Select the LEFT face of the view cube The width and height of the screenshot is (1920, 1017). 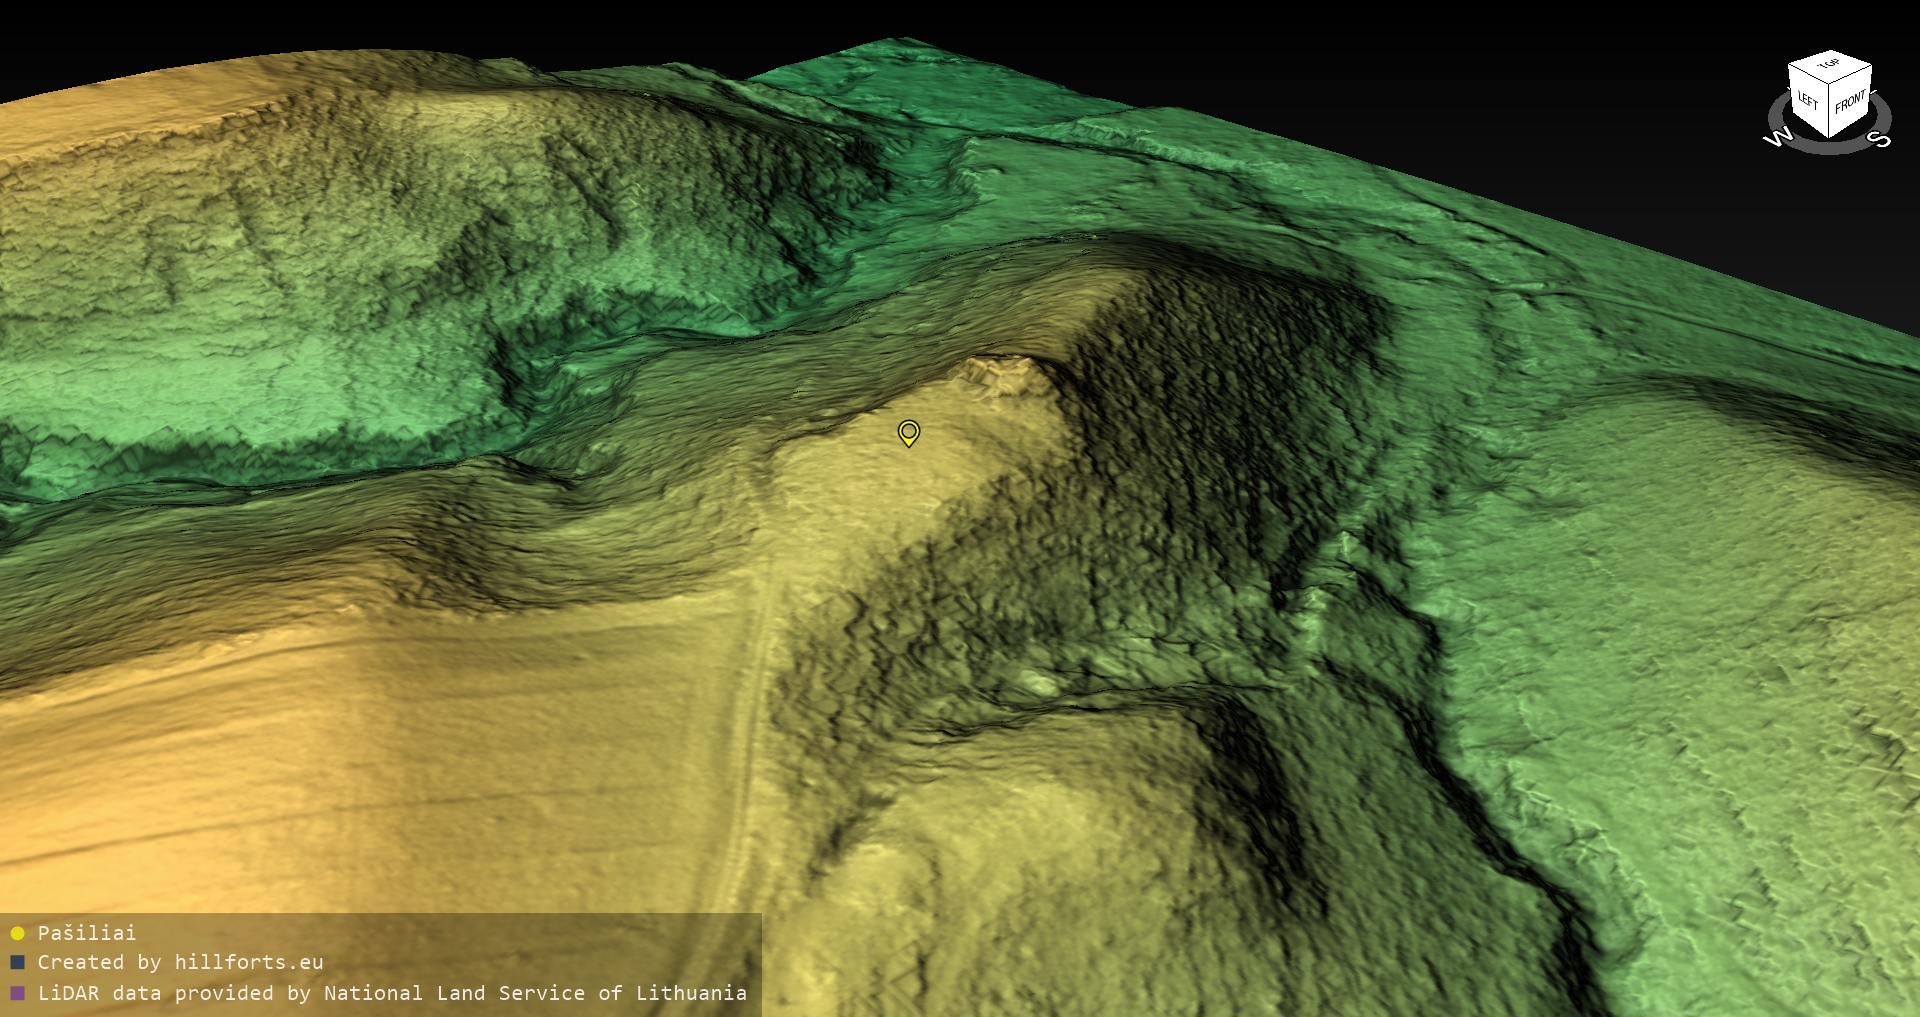pos(1808,101)
